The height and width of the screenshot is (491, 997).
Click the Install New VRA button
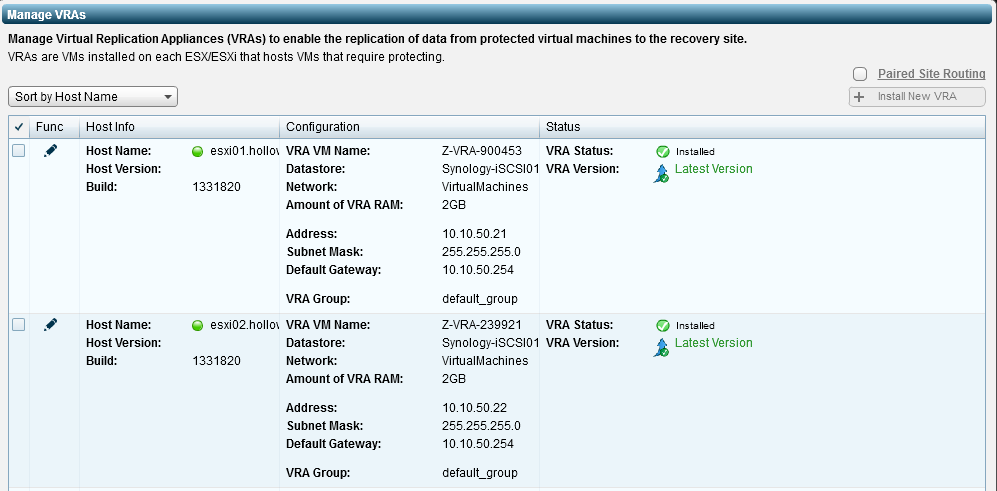coord(917,97)
